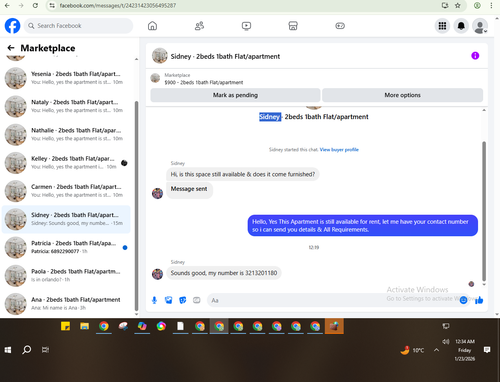The width and height of the screenshot is (500, 382).
Task: Open Nathalie conversation
Action: click(x=66, y=135)
